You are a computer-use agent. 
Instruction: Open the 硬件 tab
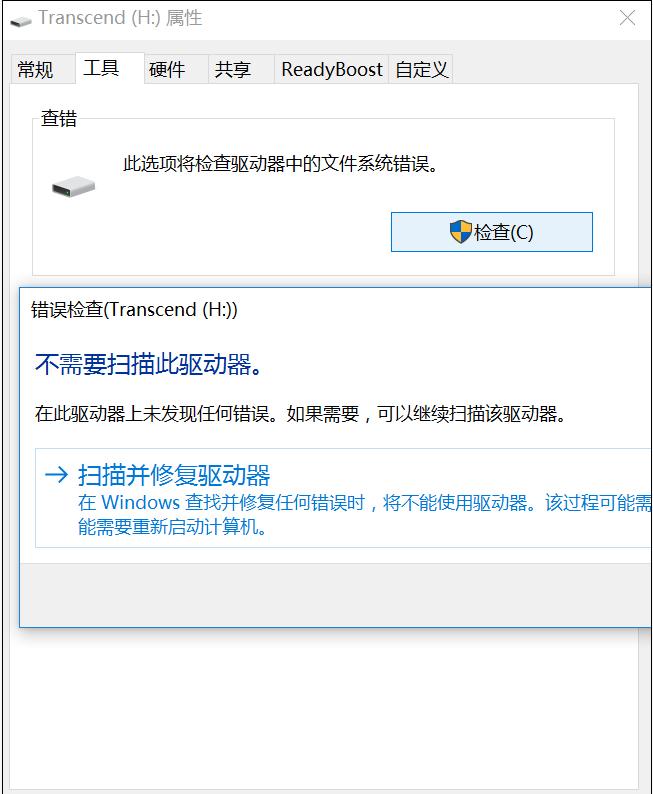(x=168, y=69)
